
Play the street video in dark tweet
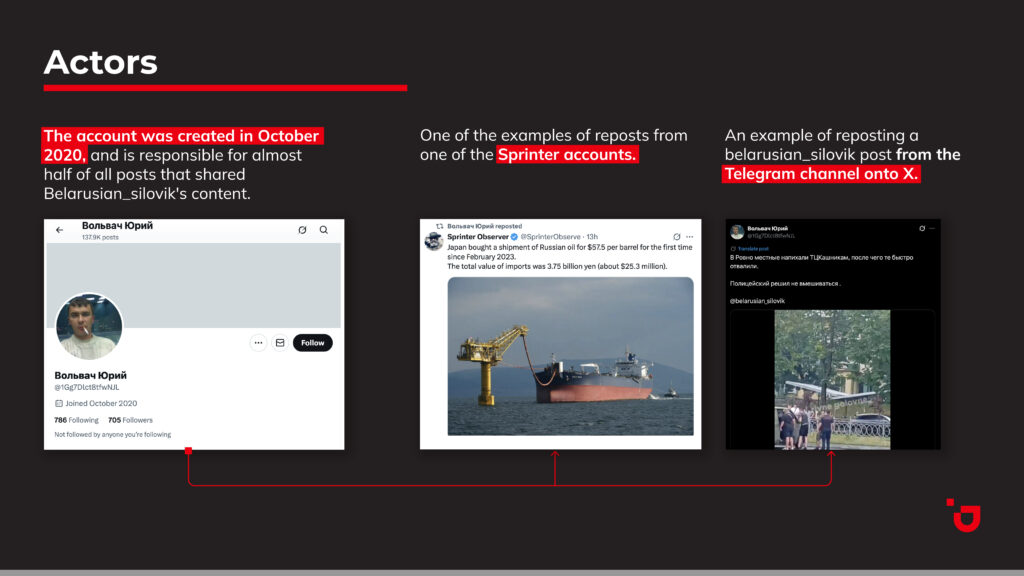pyautogui.click(x=832, y=380)
